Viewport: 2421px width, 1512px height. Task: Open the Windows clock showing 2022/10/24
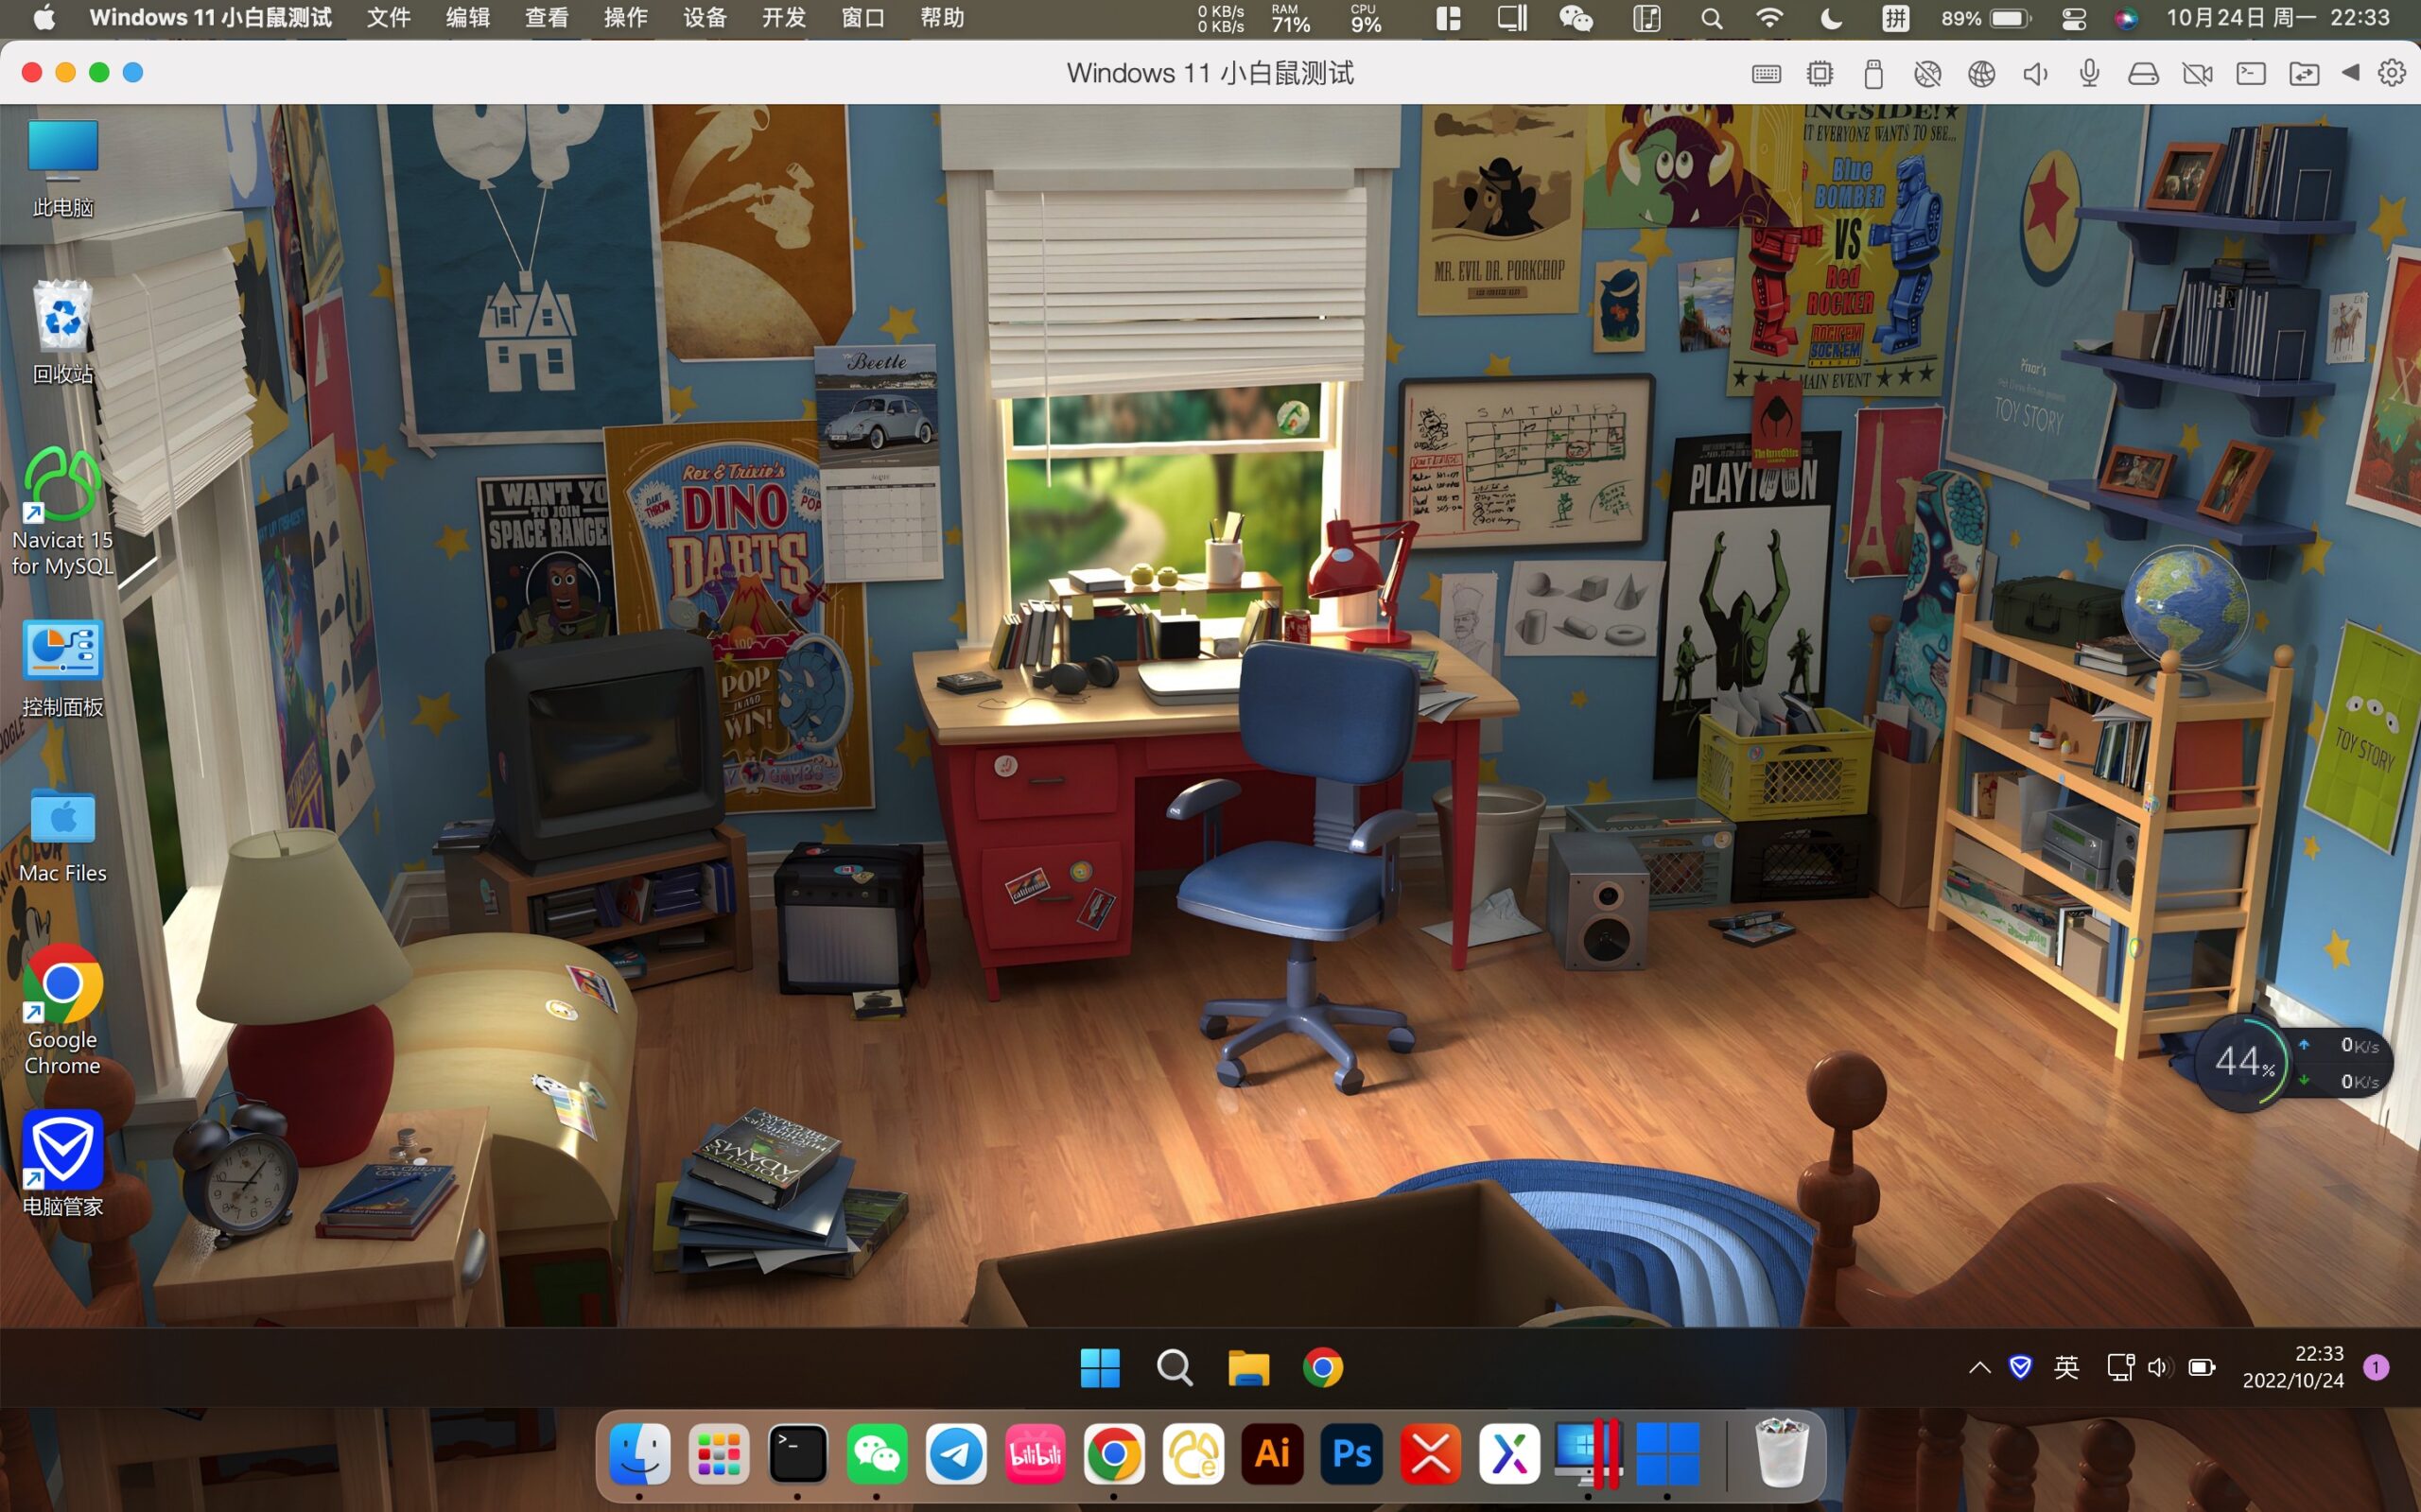click(2293, 1367)
